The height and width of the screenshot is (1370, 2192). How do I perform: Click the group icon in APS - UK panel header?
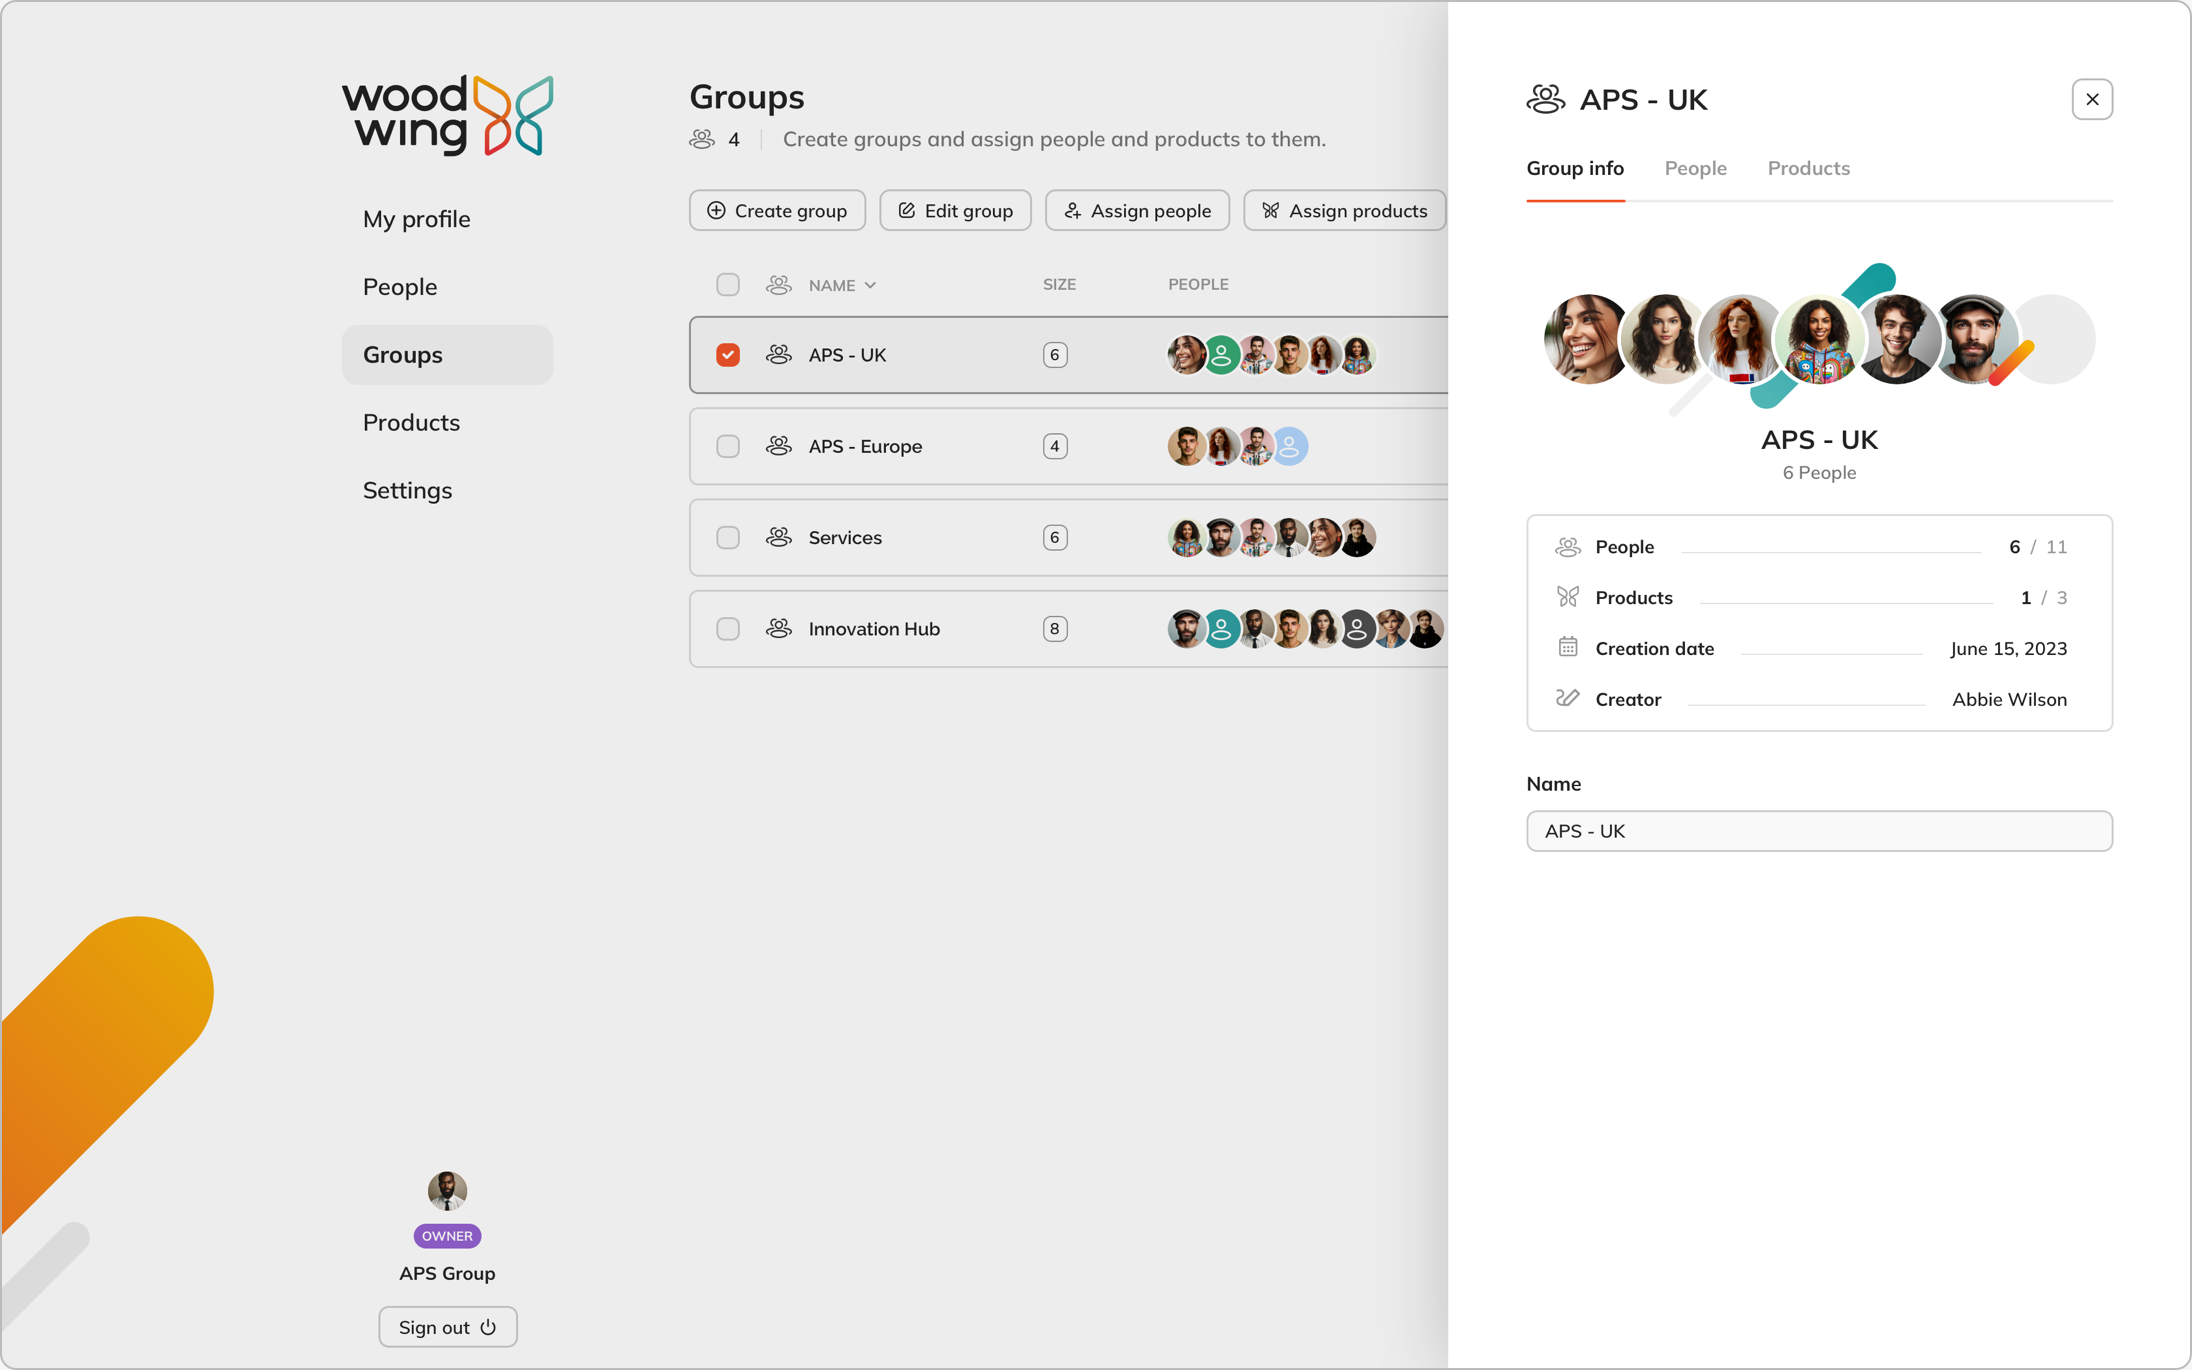1545,100
